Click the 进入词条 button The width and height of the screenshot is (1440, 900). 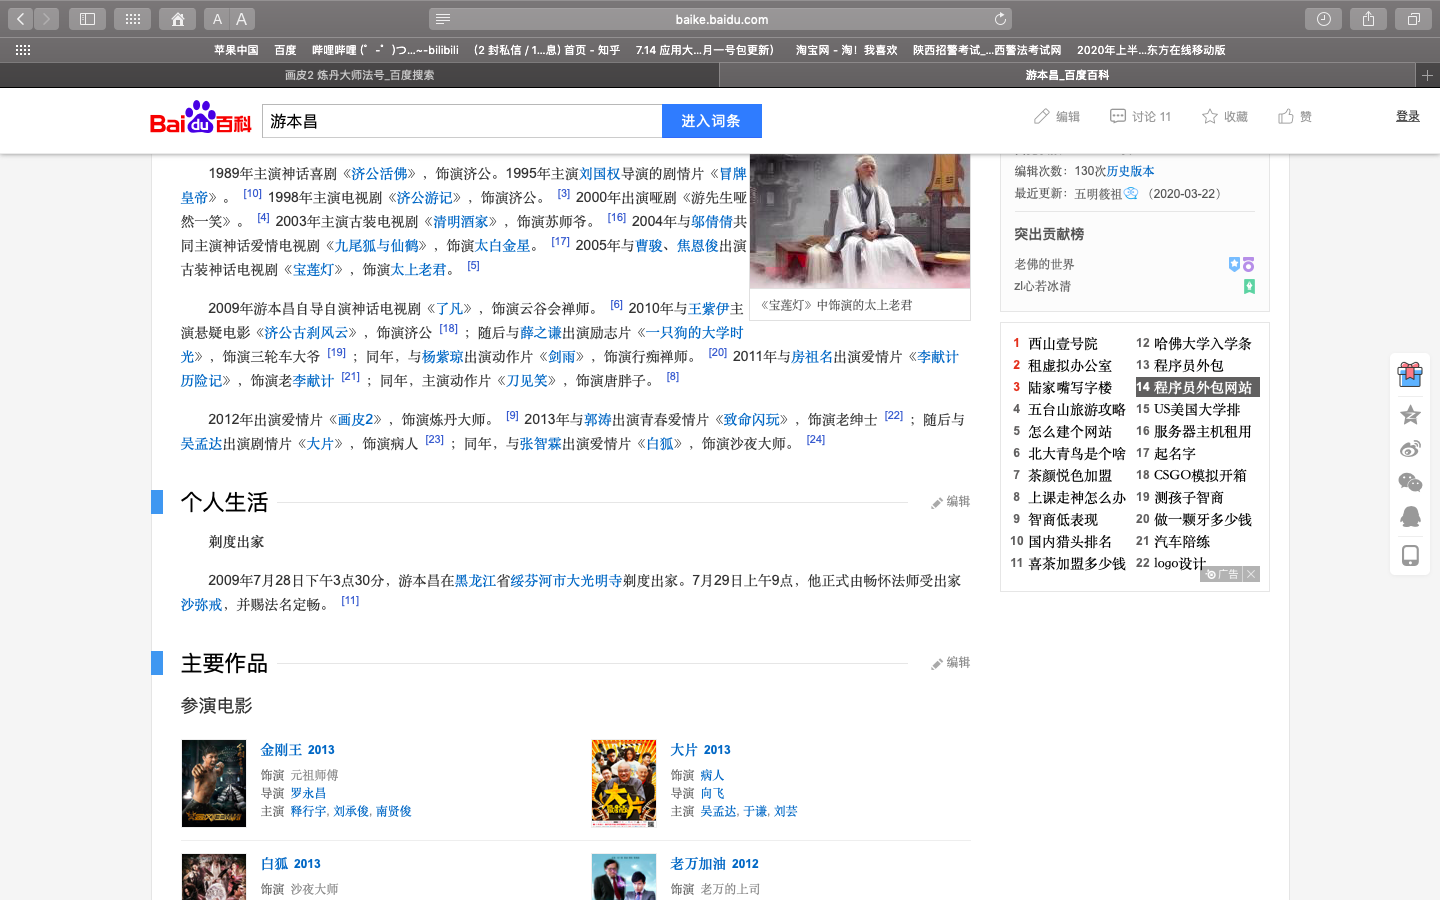(x=711, y=121)
